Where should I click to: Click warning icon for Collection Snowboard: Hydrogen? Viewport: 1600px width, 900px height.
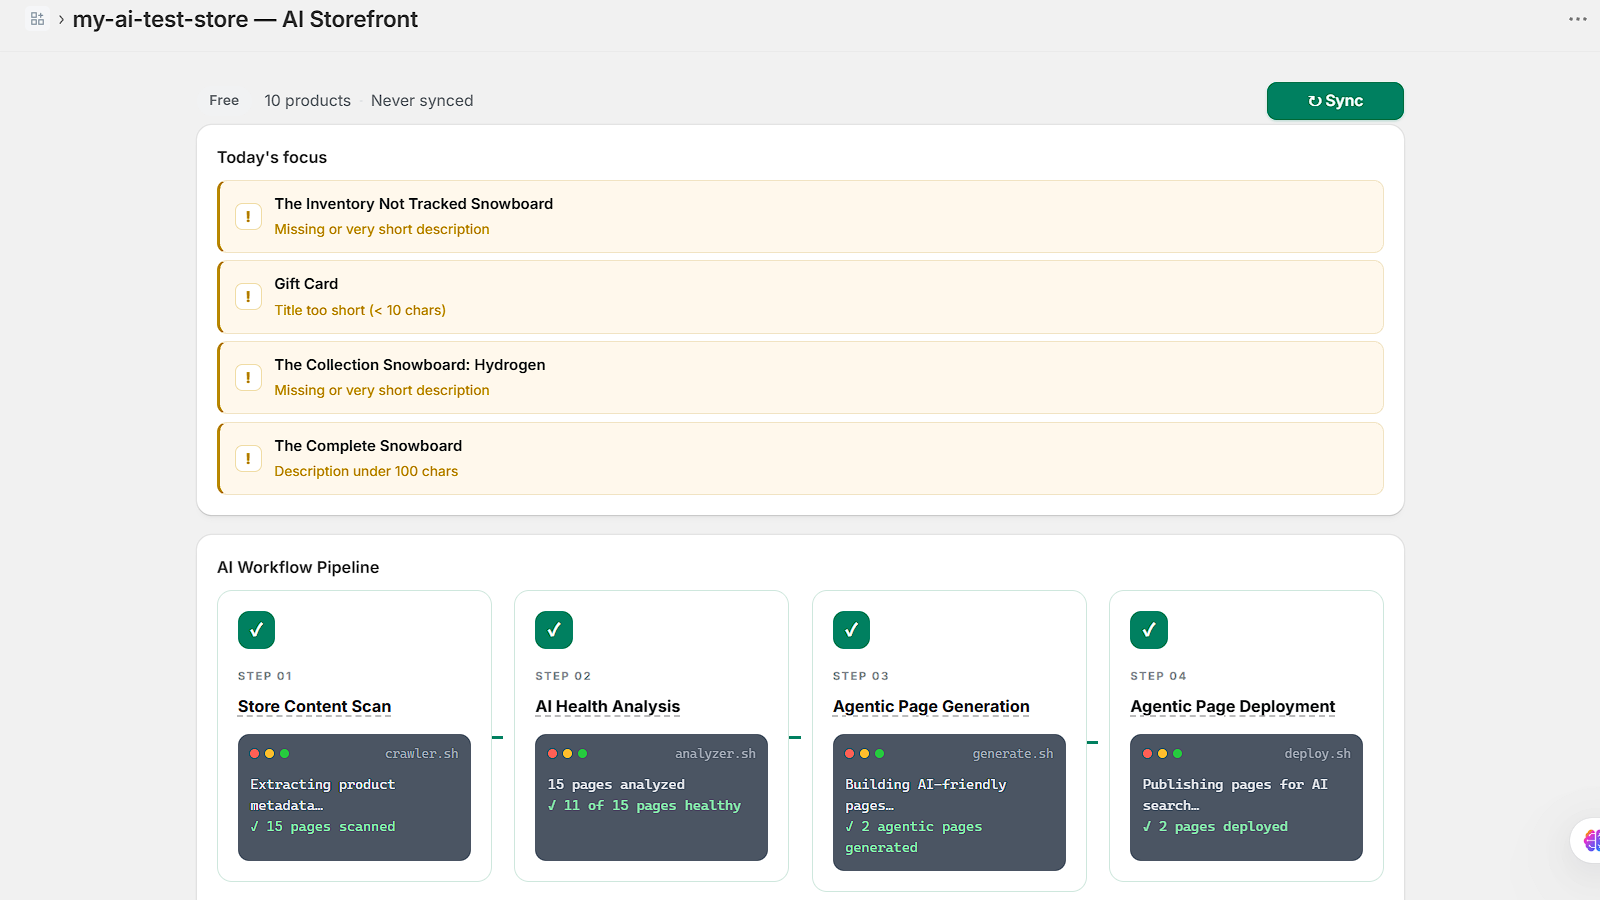tap(248, 378)
